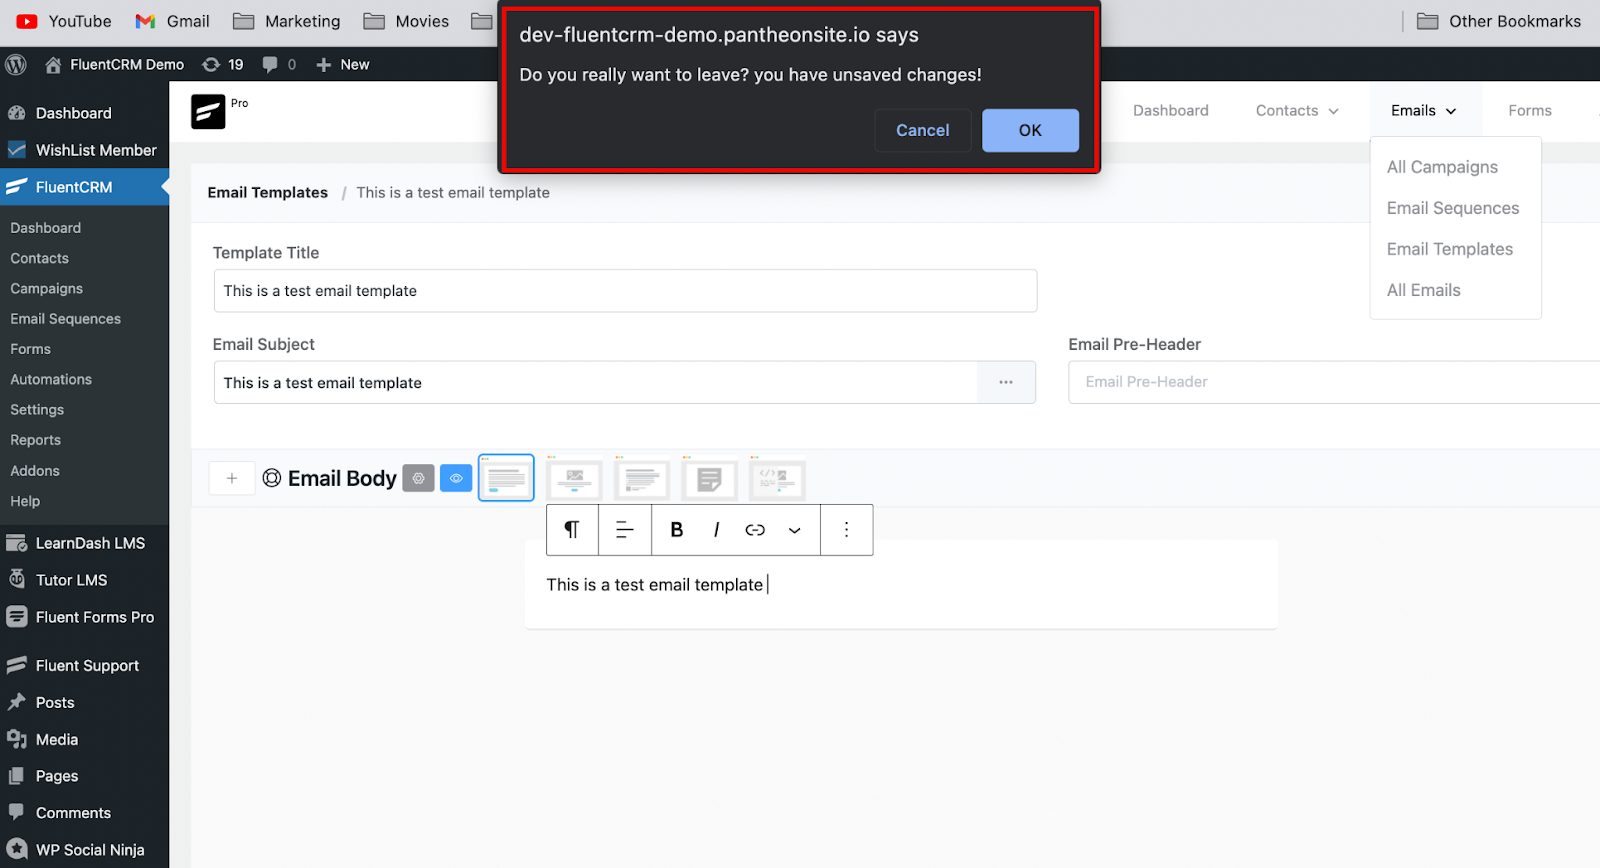Open Automations in the sidebar submenu
The width and height of the screenshot is (1600, 868).
pyautogui.click(x=51, y=379)
